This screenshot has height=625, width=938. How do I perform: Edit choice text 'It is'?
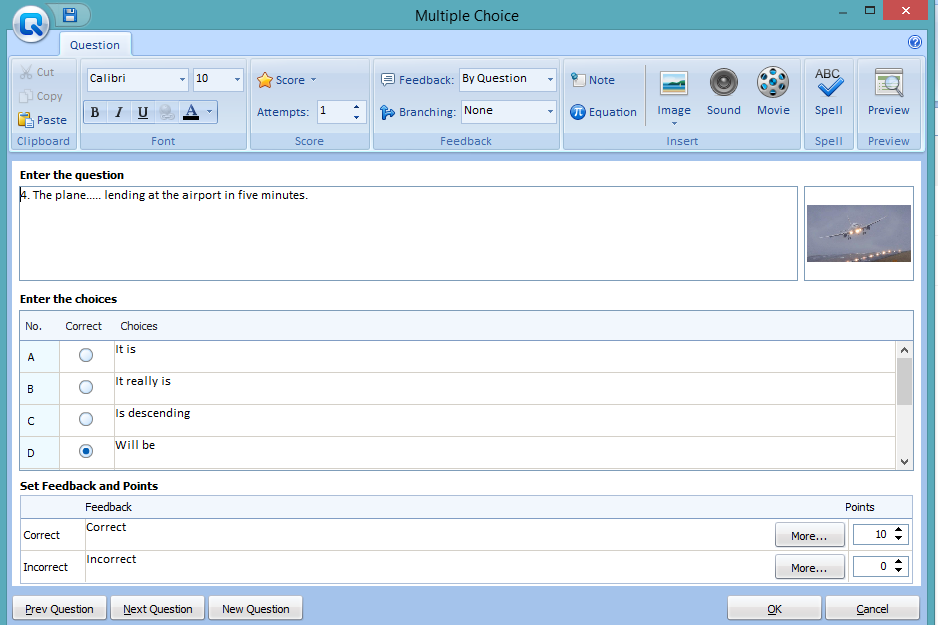505,356
